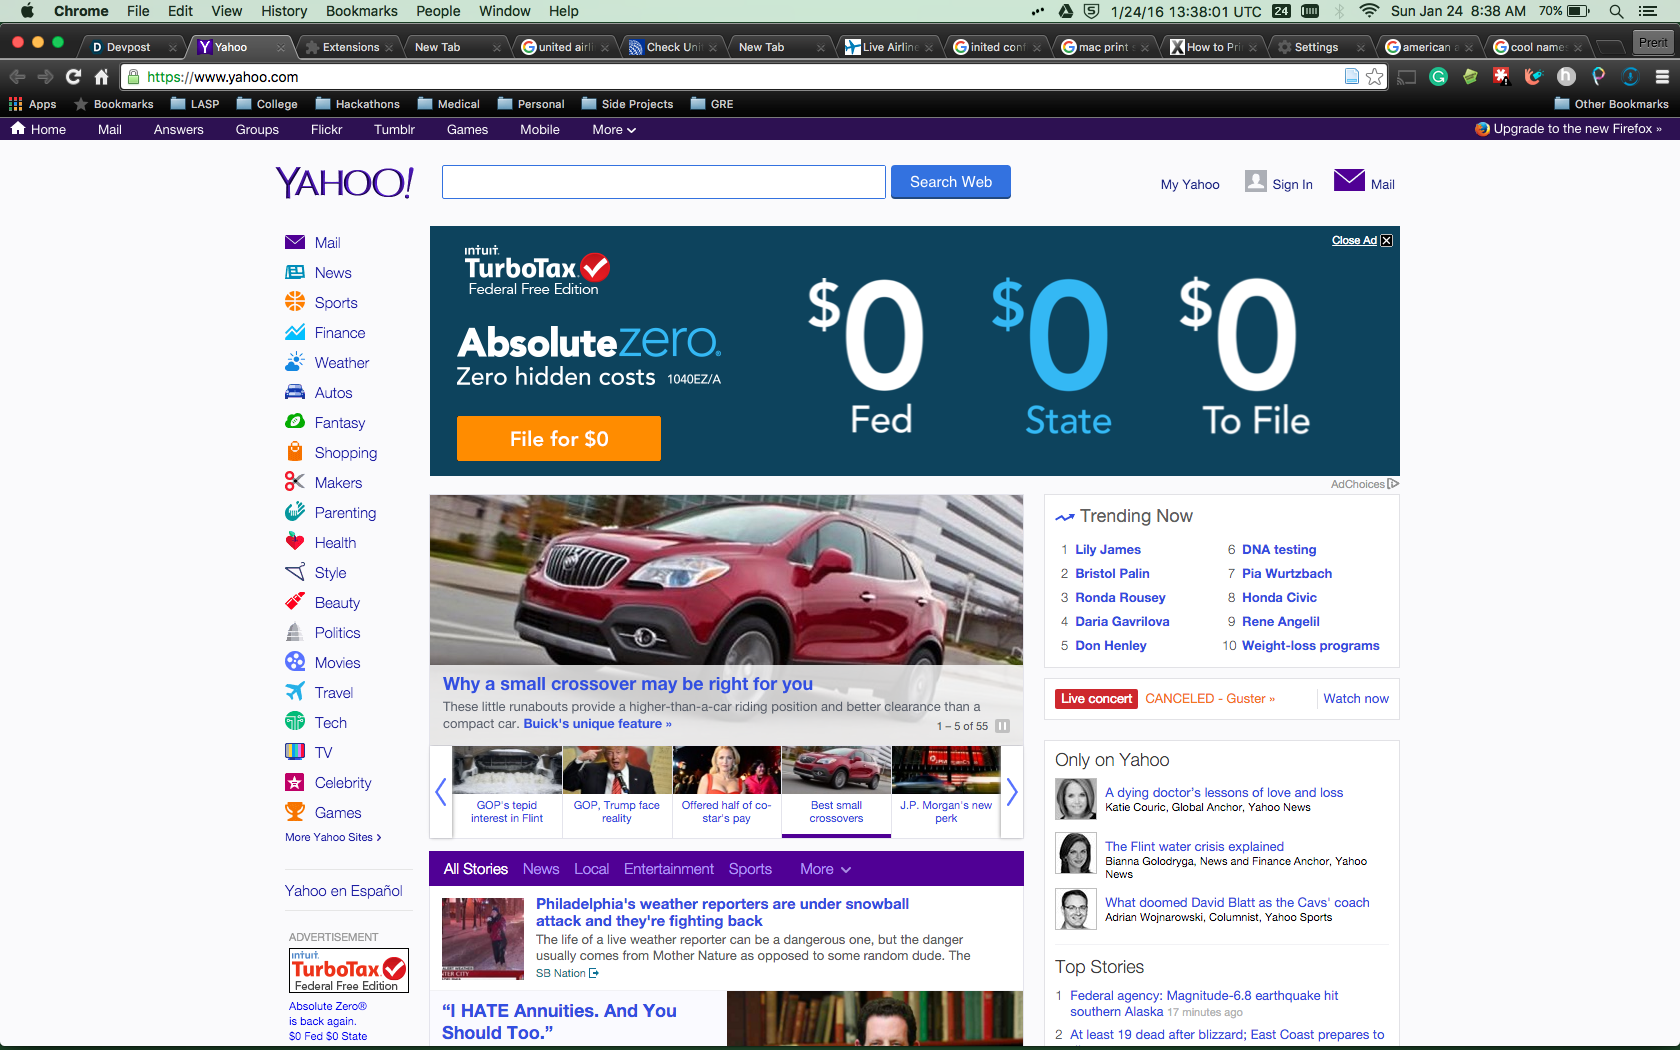Screen dimensions: 1680x1050
Task: Open the Health heart icon
Action: click(x=295, y=542)
